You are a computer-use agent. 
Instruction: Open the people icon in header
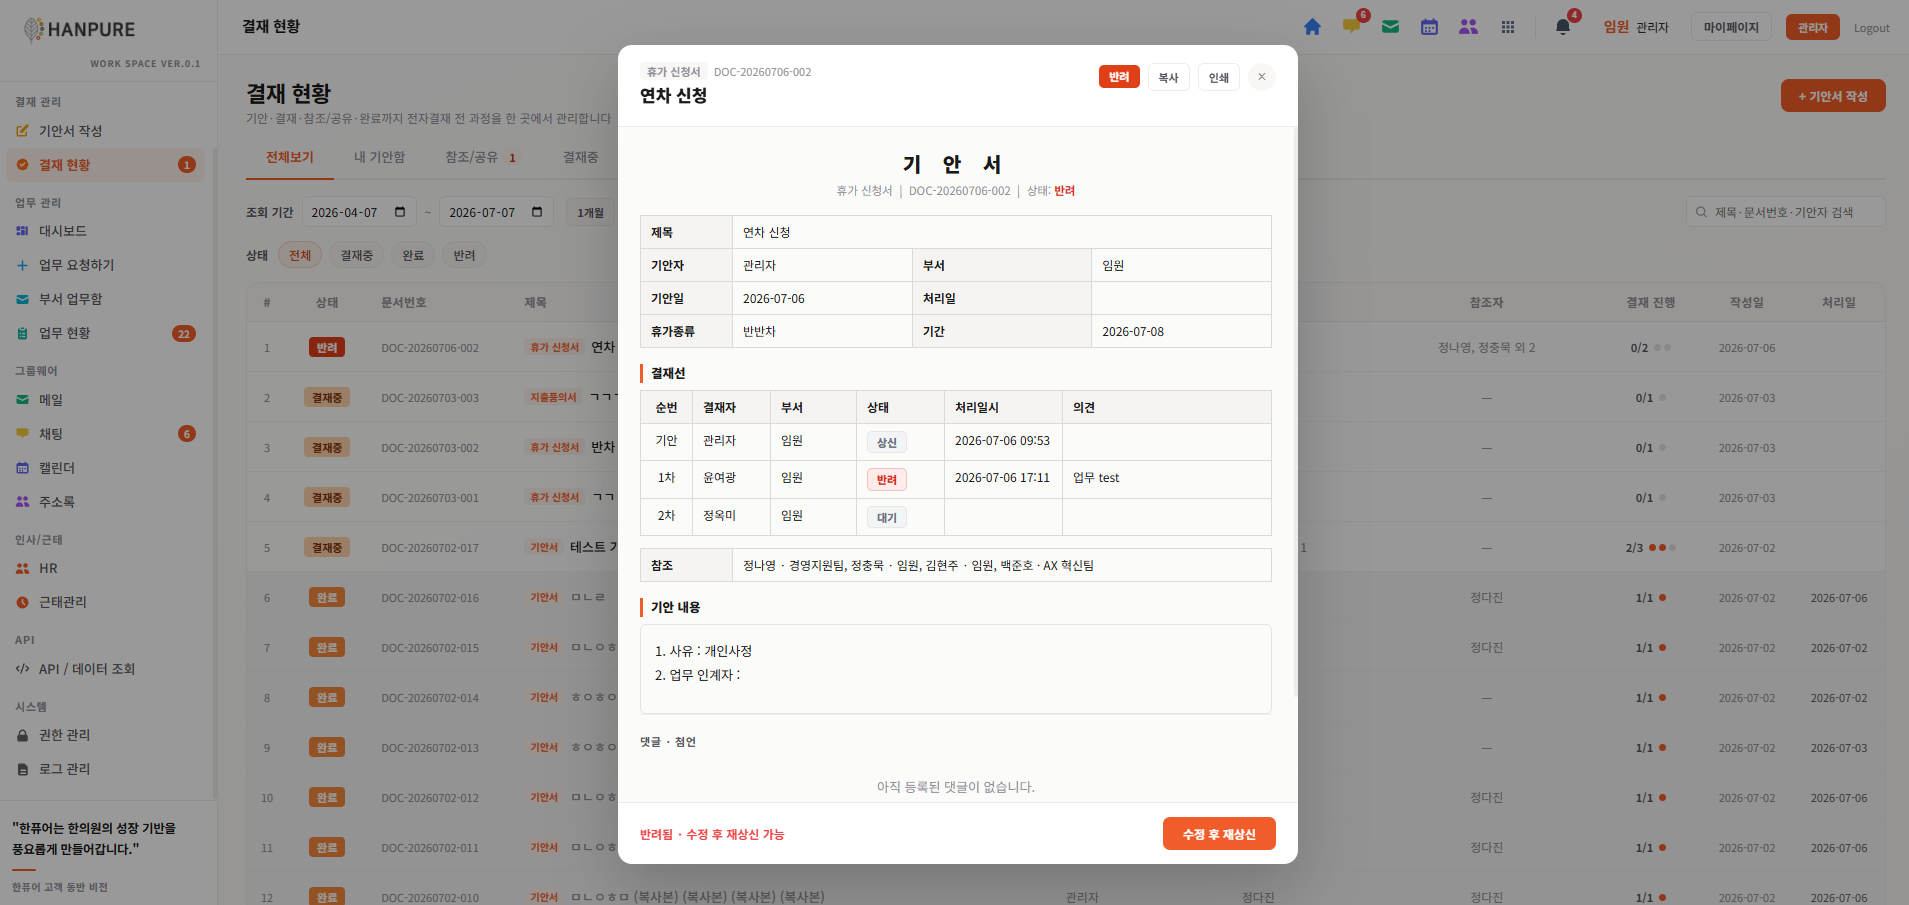[1468, 27]
